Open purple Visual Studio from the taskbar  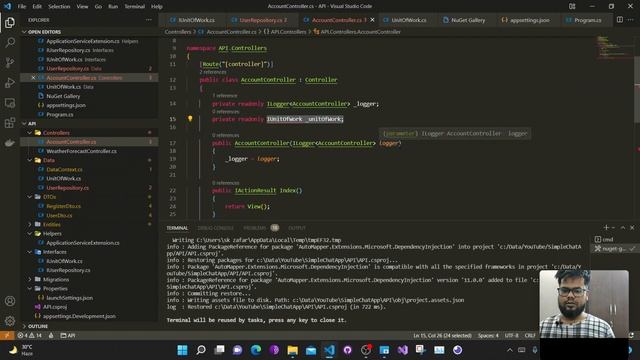[x=402, y=350]
